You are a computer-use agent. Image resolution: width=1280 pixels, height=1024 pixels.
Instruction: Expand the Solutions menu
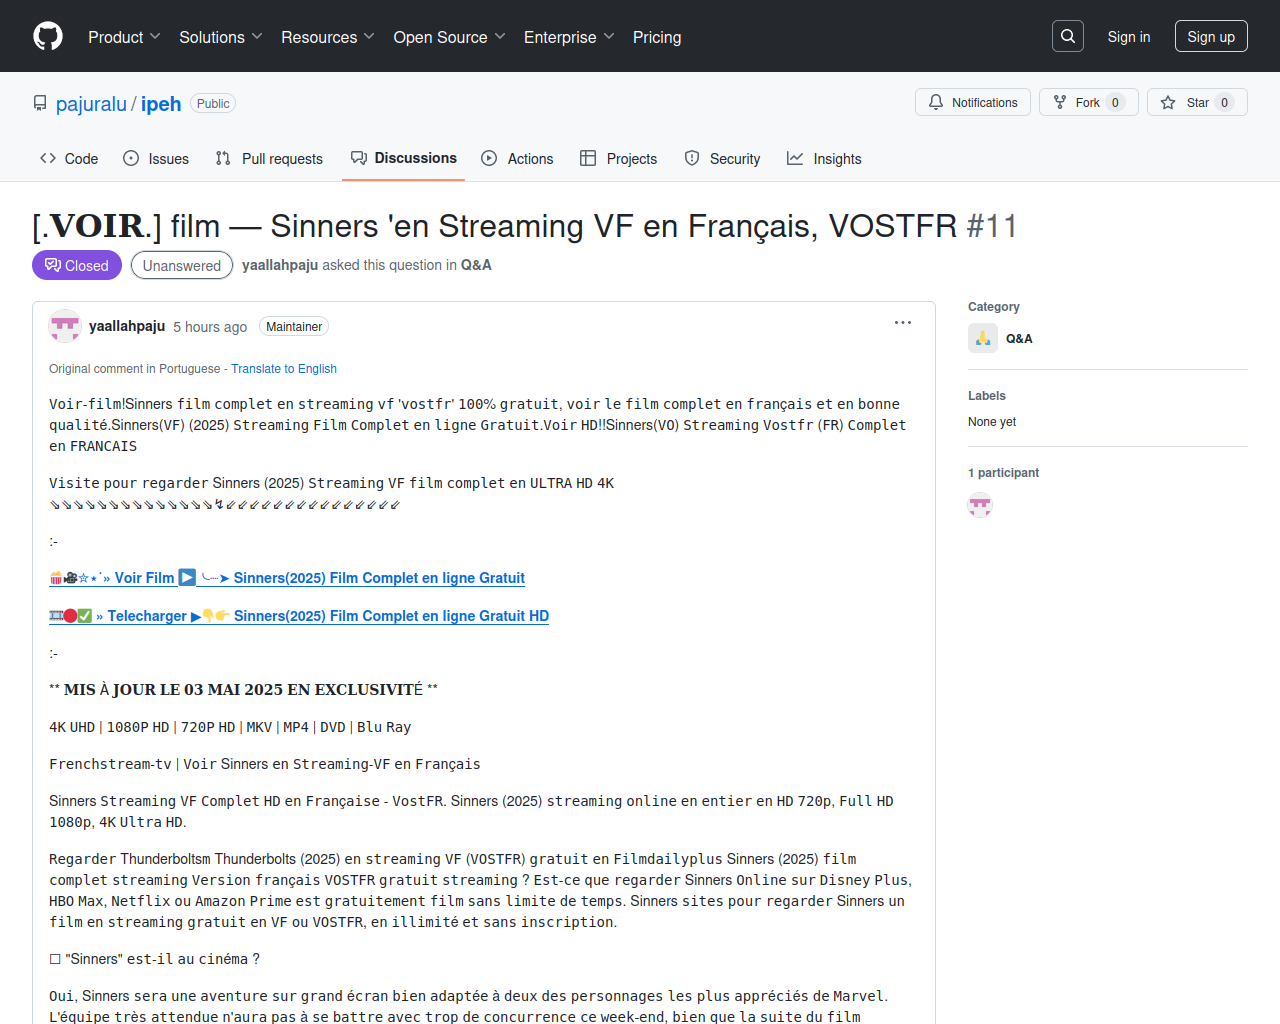(221, 37)
